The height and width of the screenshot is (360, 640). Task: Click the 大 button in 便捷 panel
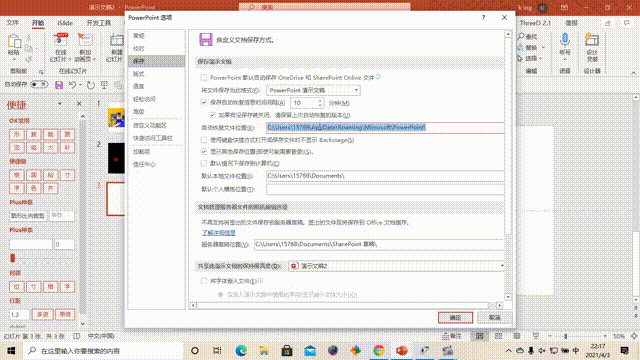tap(50, 147)
